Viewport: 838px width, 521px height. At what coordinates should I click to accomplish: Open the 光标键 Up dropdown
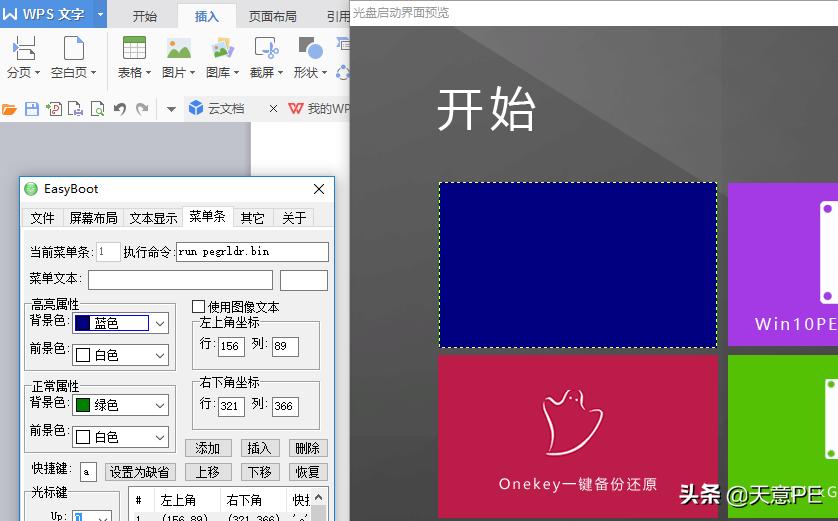coord(103,517)
